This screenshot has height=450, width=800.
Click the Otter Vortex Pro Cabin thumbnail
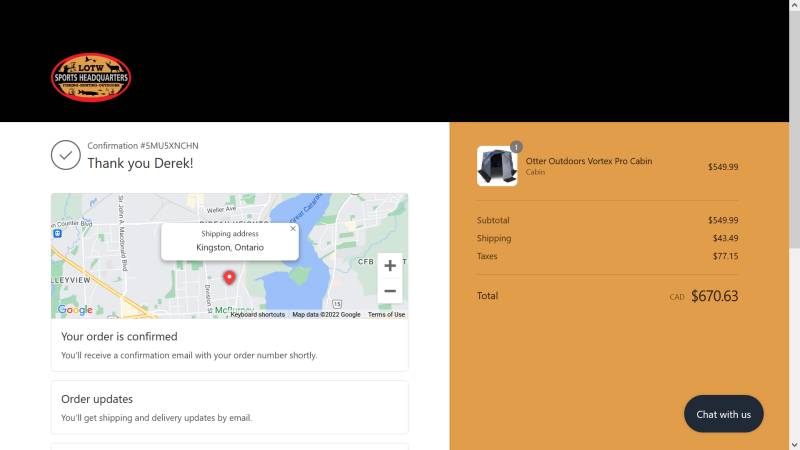click(497, 166)
